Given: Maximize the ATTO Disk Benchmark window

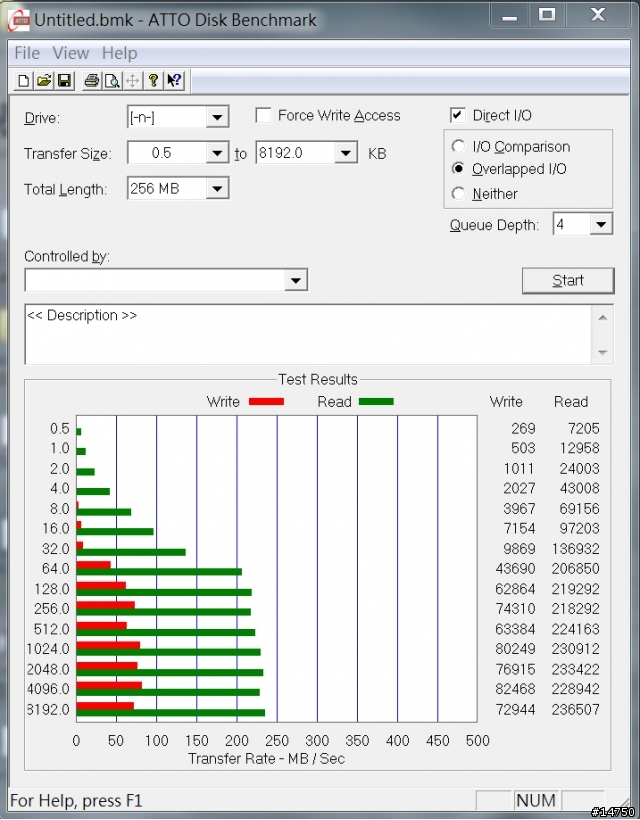Looking at the screenshot, I should (547, 16).
